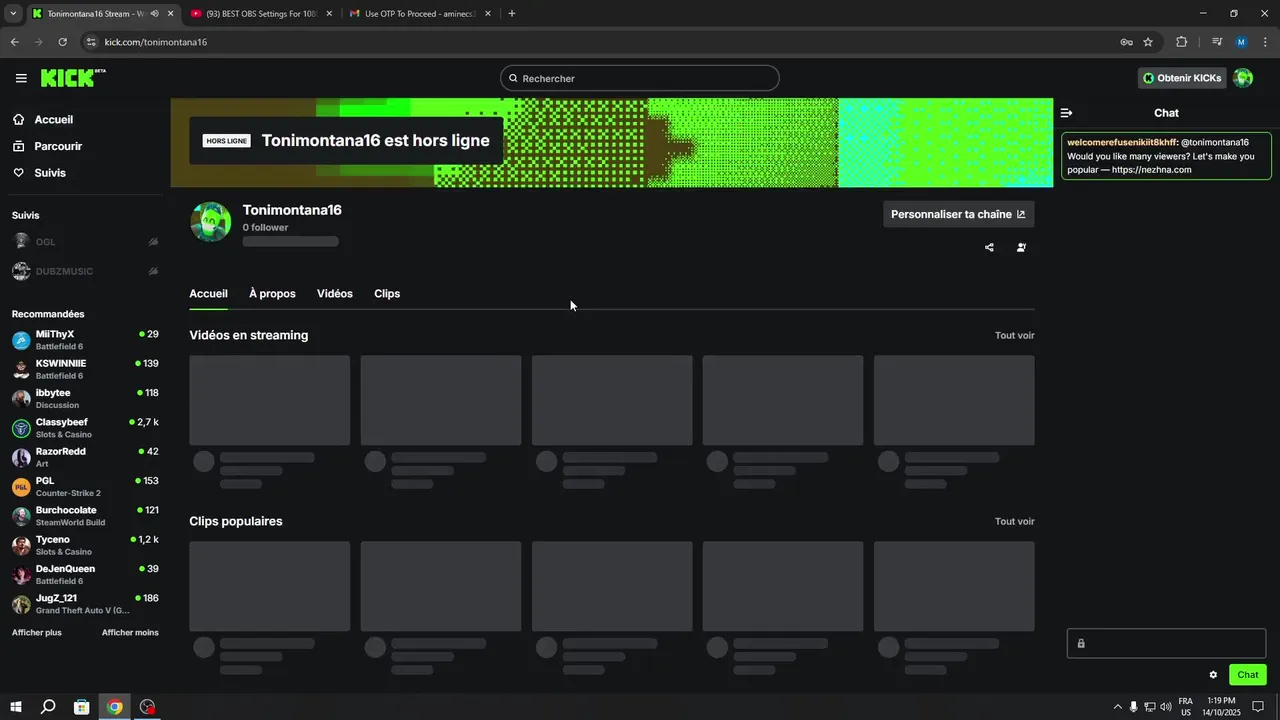The height and width of the screenshot is (720, 1280).
Task: Click Afficher moins to collapse list
Action: pos(130,633)
